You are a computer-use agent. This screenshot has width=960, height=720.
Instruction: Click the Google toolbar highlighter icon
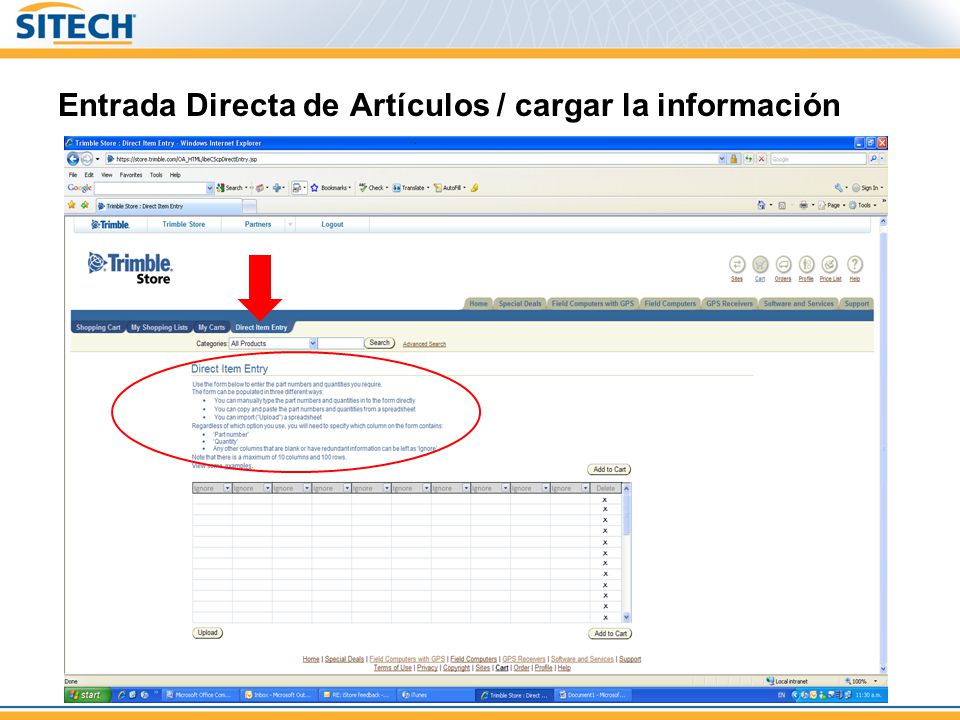[474, 188]
